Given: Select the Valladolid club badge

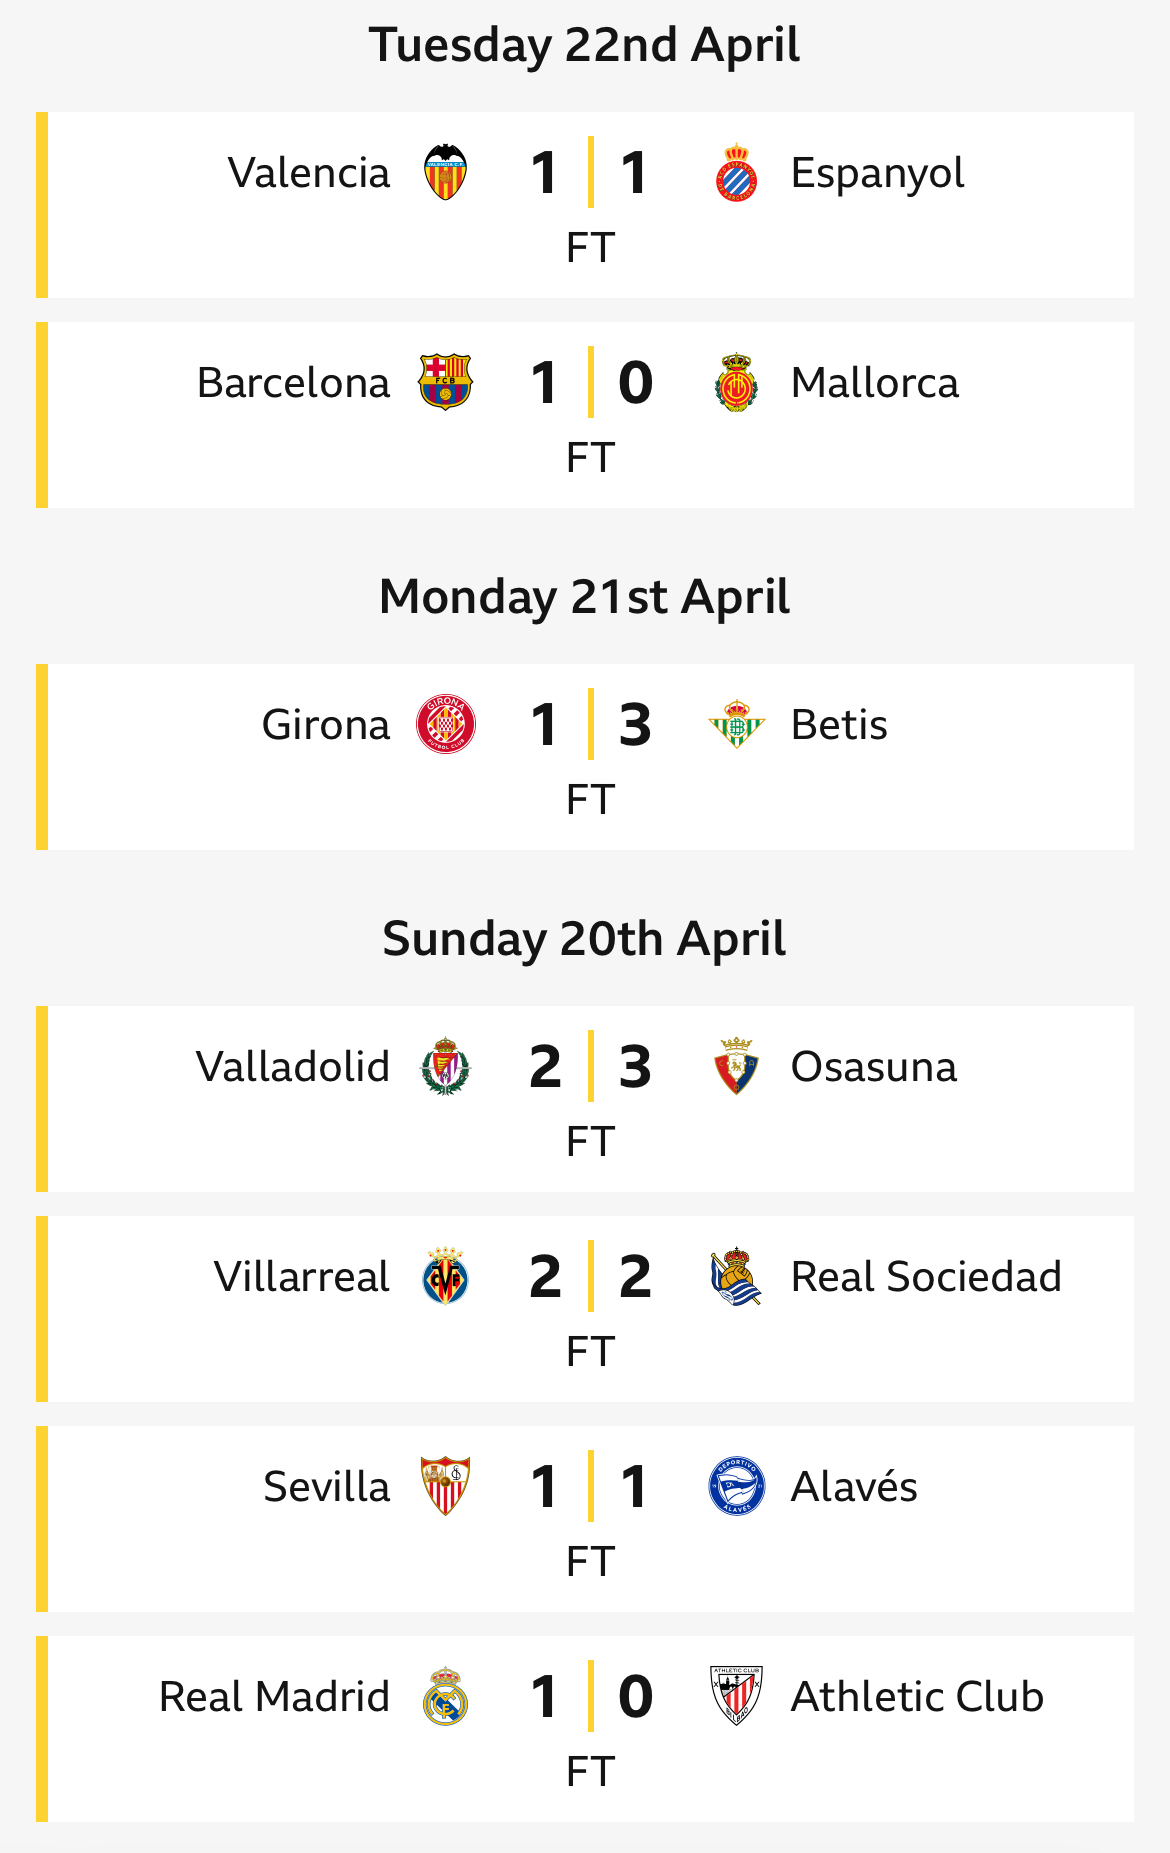Looking at the screenshot, I should [445, 1066].
